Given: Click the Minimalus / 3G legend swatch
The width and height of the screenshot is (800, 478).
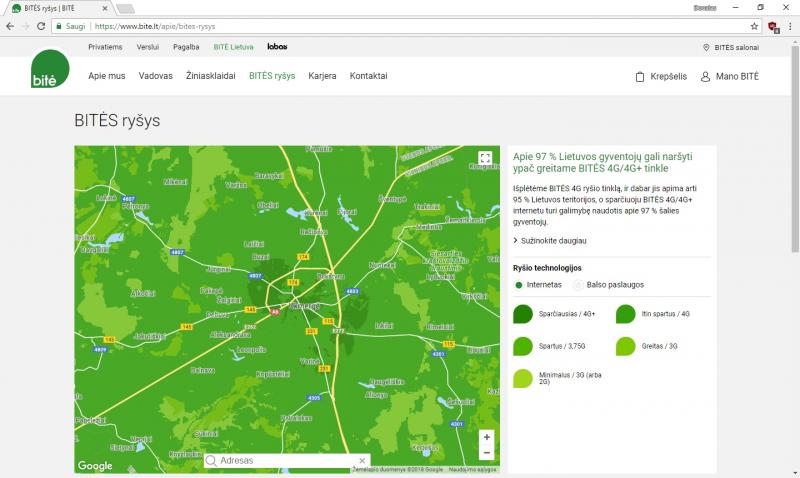Looking at the screenshot, I should coord(523,378).
